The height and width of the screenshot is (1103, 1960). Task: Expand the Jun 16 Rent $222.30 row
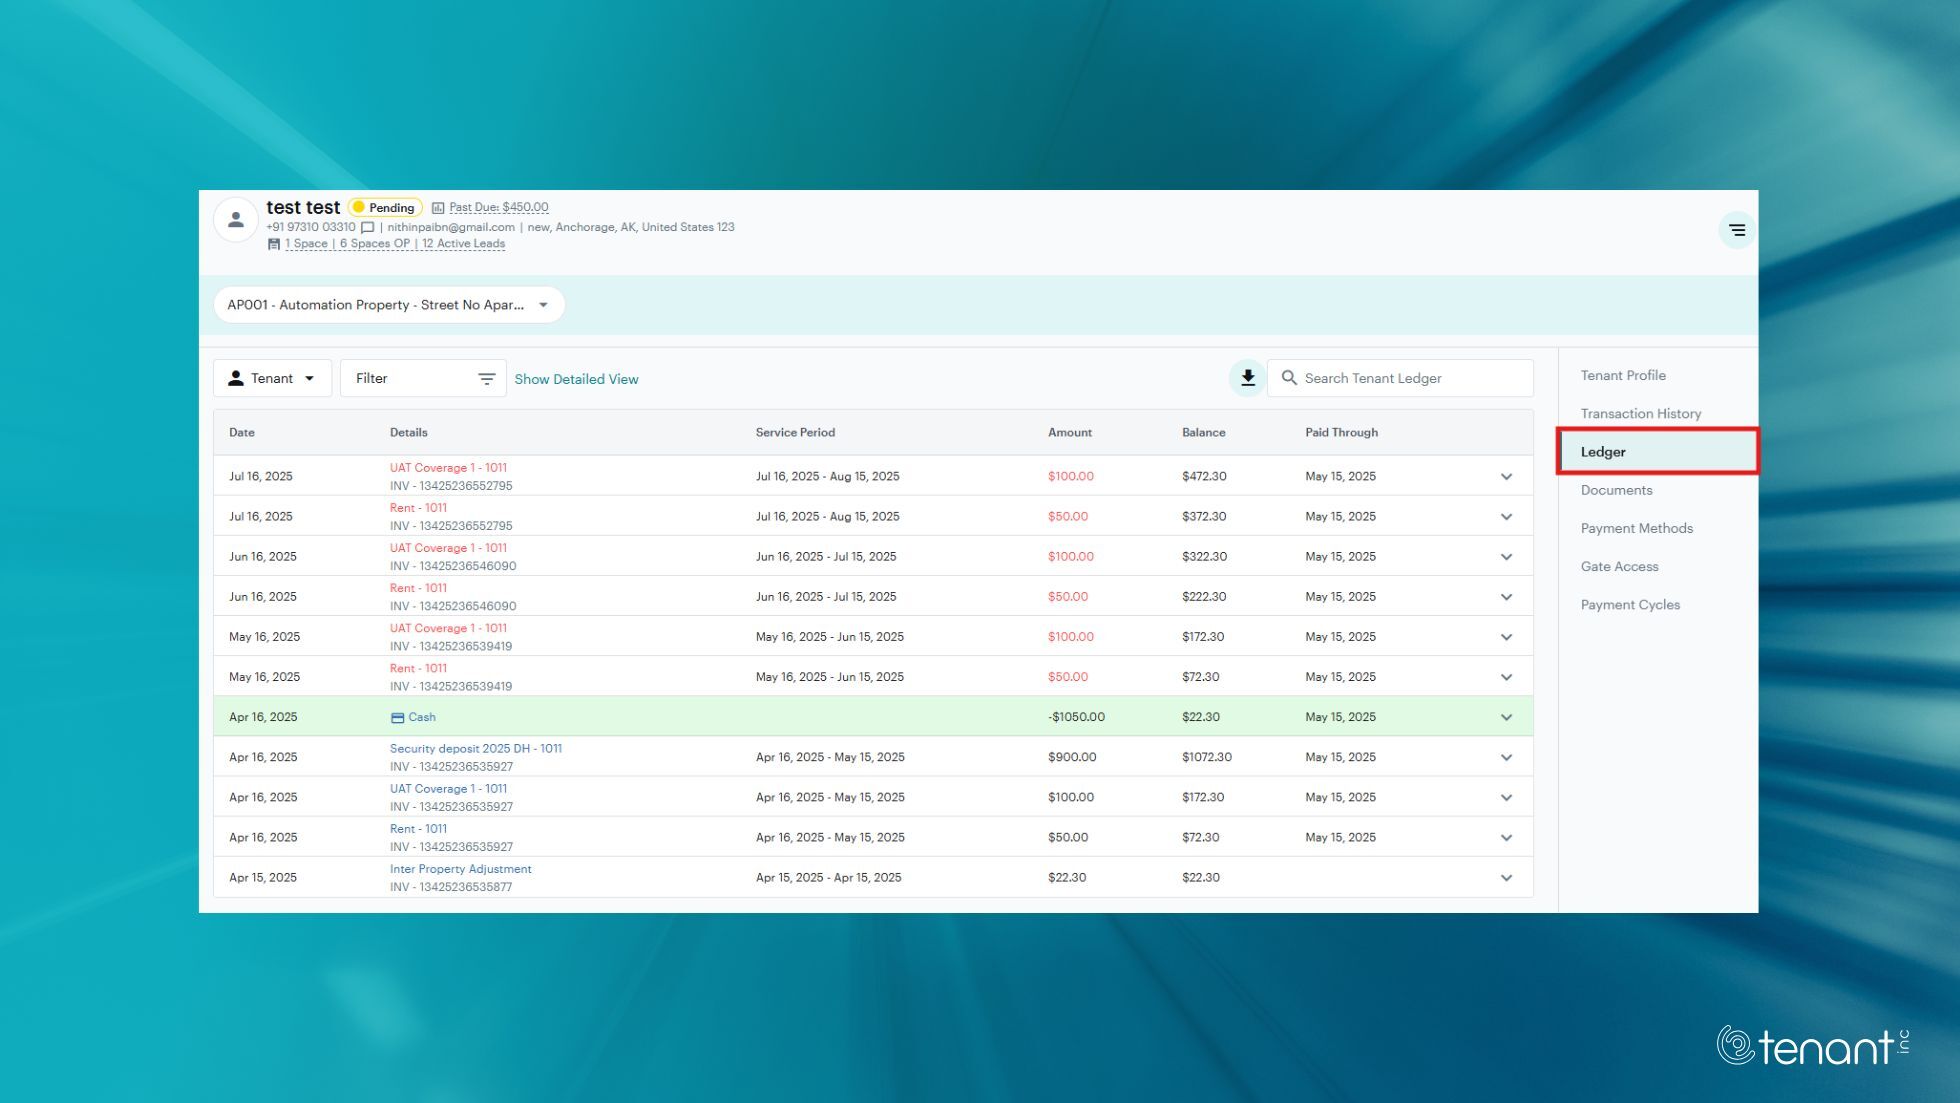[1506, 597]
